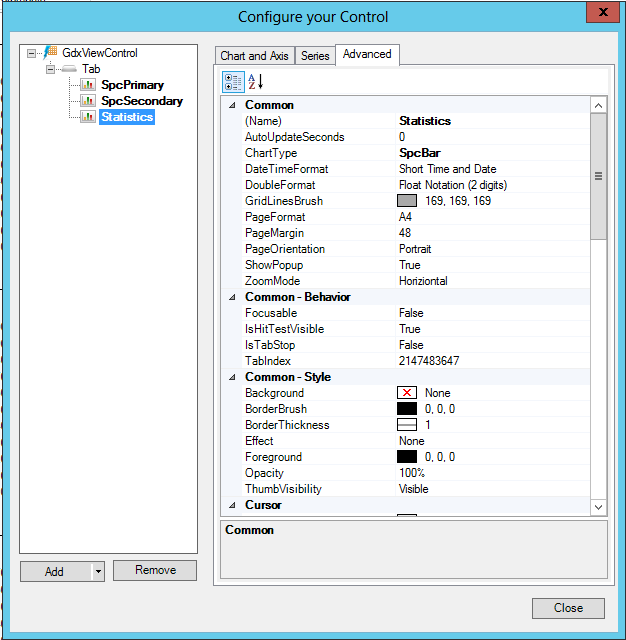Screen dimensions: 626x640
Task: Click the Alphabetical sort icon
Action: (x=255, y=82)
